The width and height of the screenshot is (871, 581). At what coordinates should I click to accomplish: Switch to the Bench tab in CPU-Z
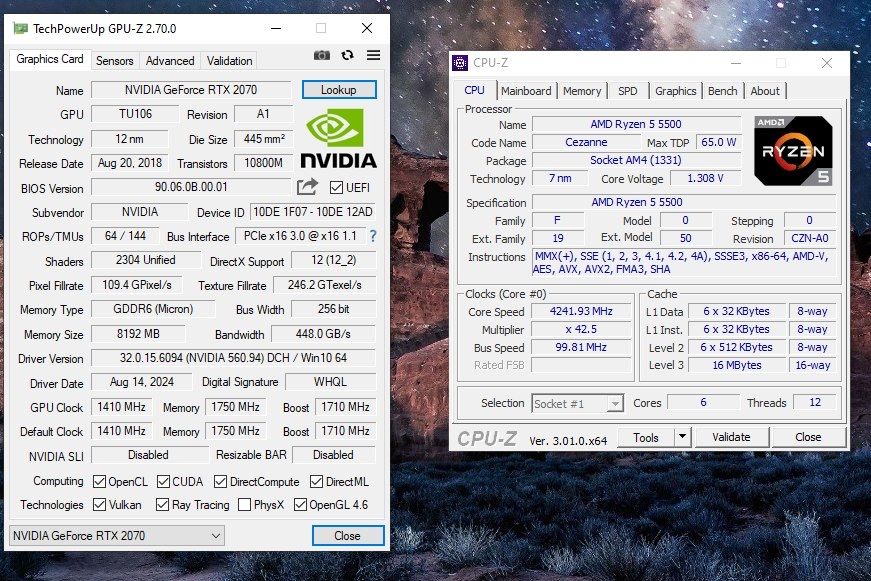[x=723, y=91]
